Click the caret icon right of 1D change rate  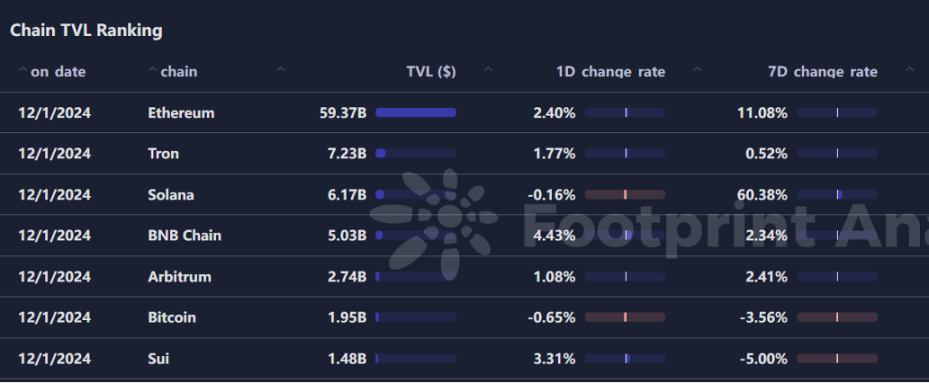pos(697,70)
